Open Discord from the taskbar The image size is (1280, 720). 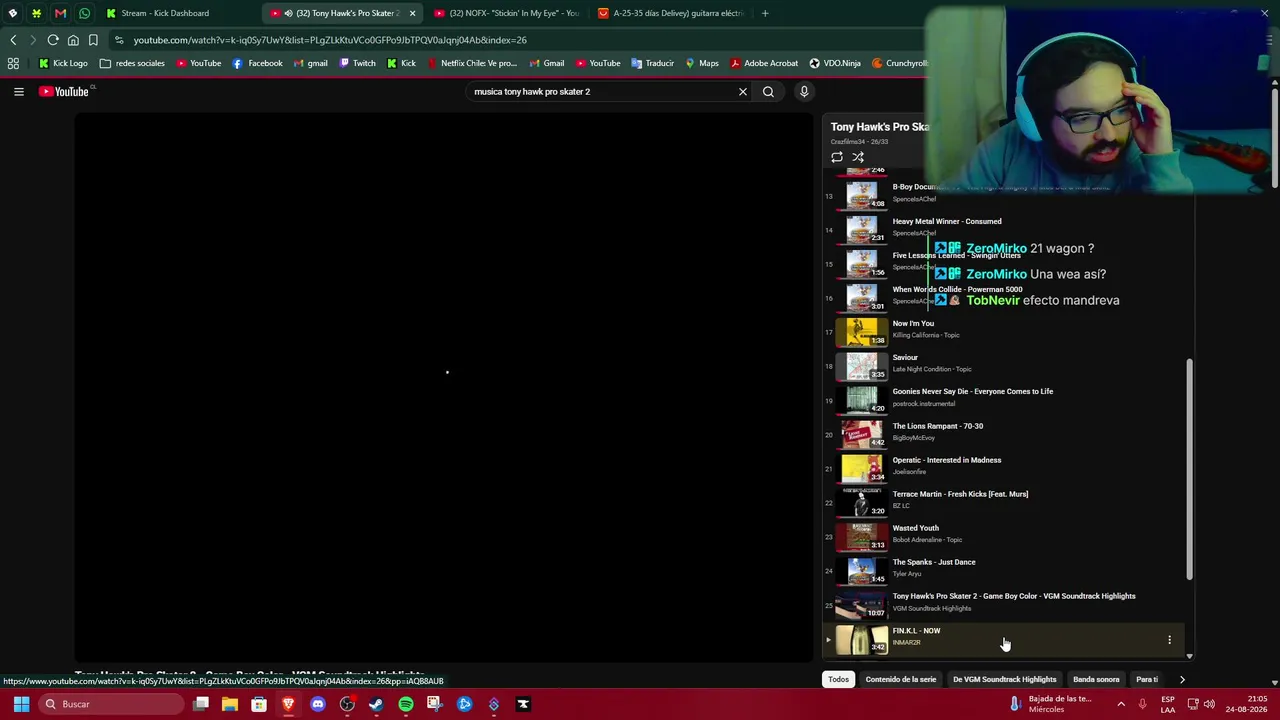[318, 704]
